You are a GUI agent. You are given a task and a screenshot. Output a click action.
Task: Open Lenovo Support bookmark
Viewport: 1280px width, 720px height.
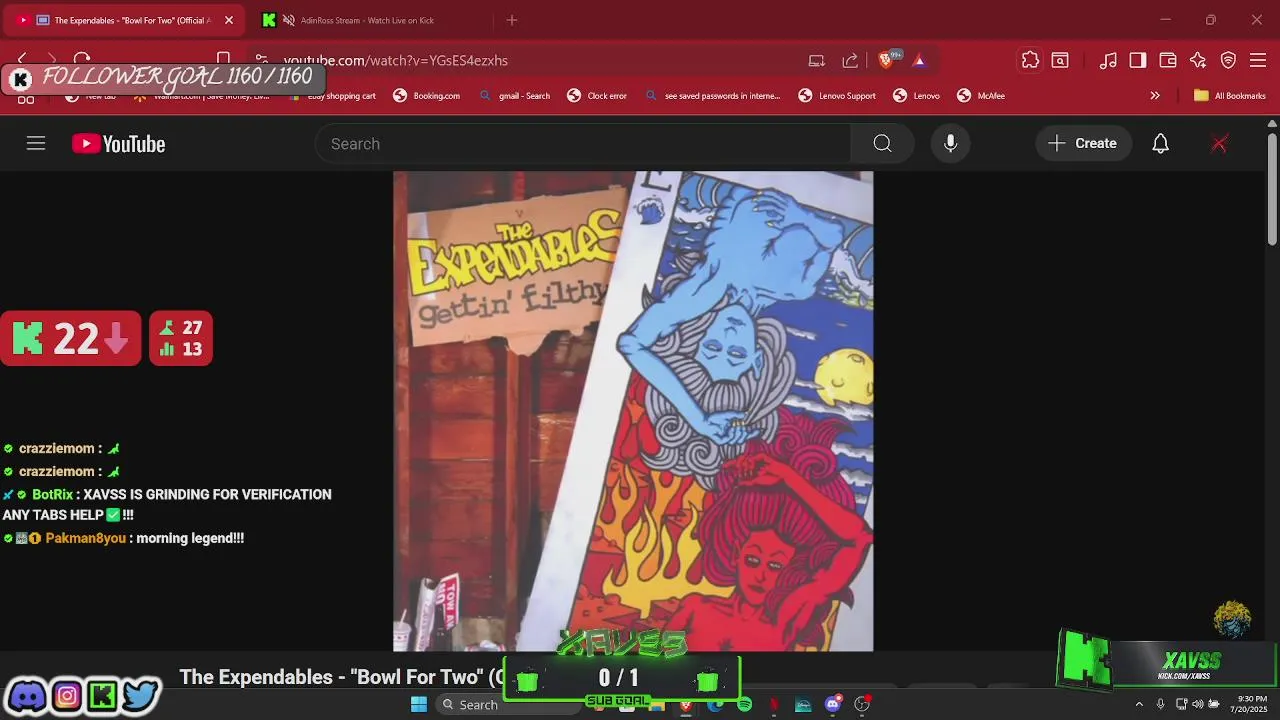(837, 96)
